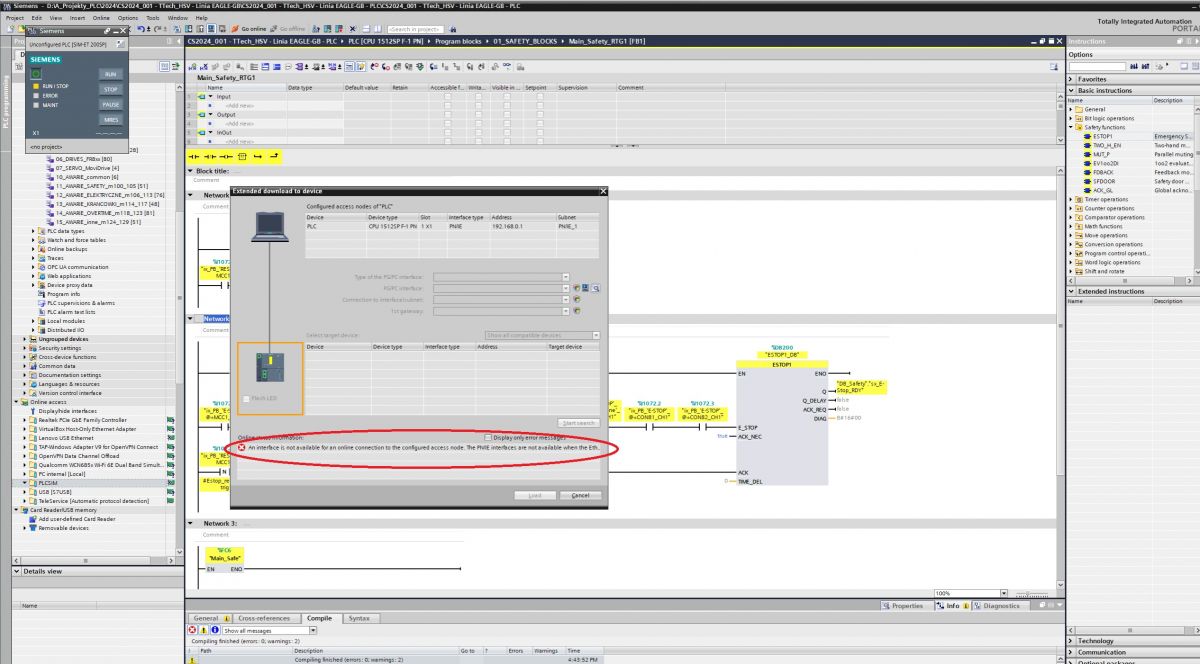This screenshot has height=664, width=1200.
Task: Click the ESTOP1 instruction icon in Safety functions
Action: tap(1086, 136)
